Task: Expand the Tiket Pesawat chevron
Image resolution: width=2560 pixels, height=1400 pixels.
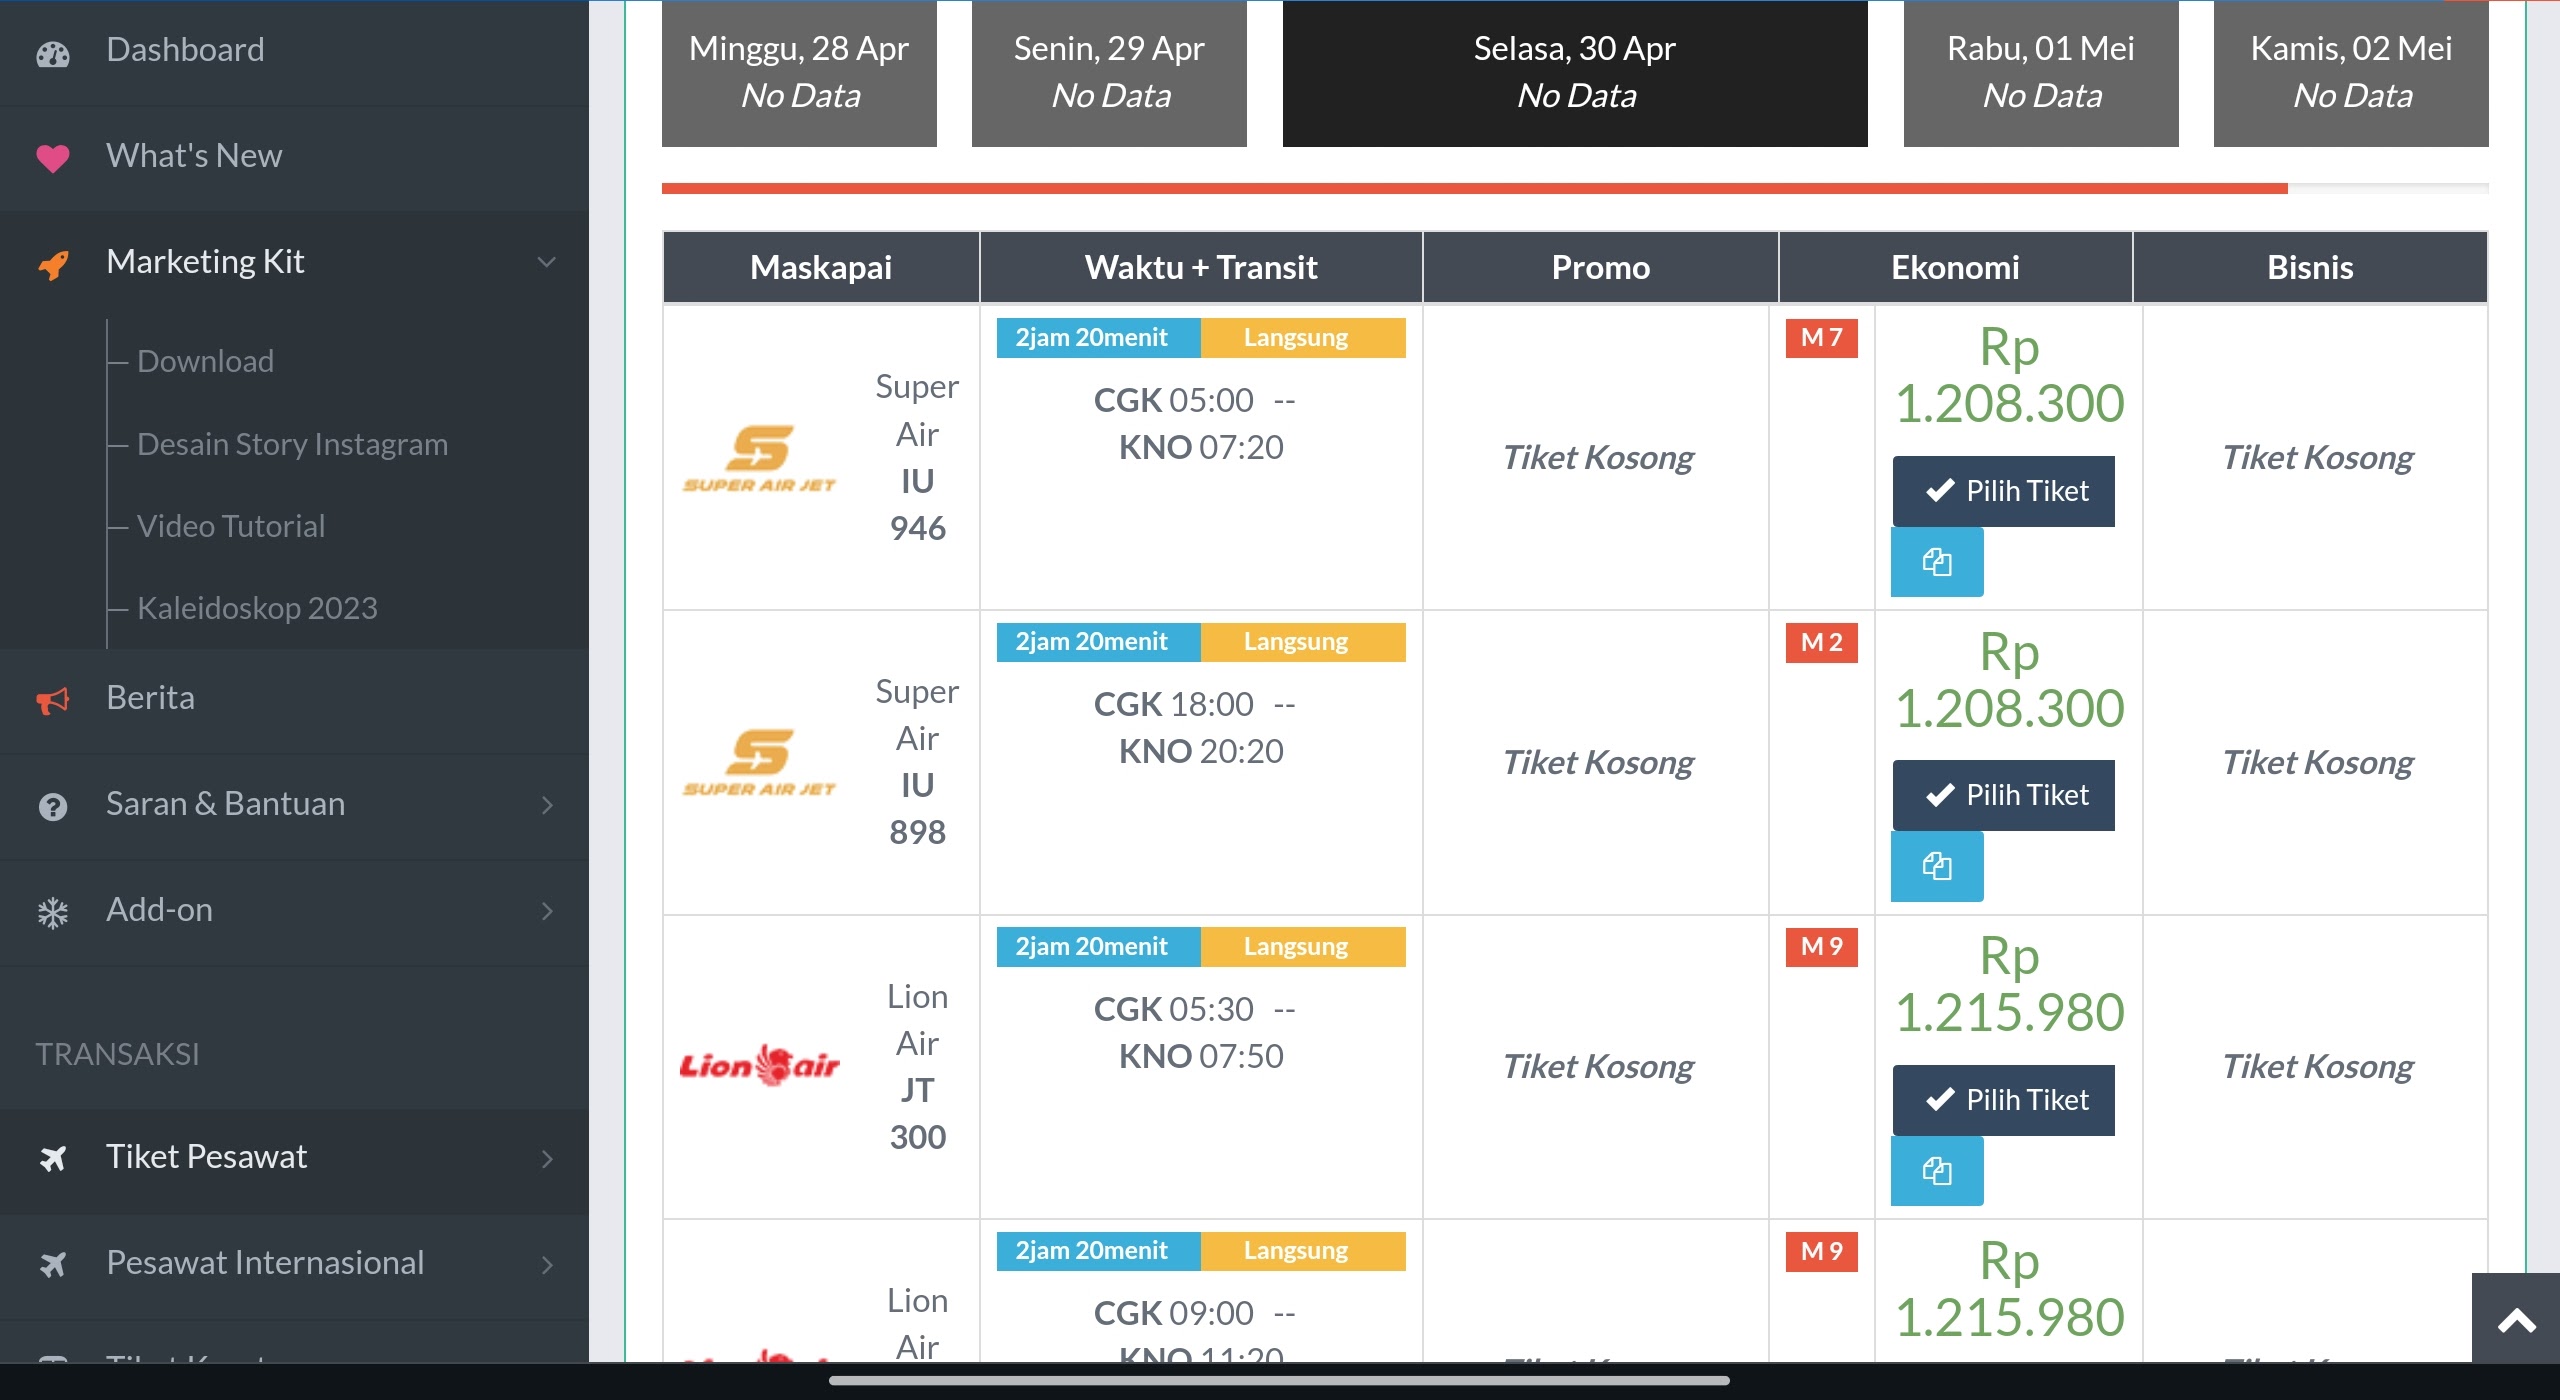Action: [x=546, y=1158]
